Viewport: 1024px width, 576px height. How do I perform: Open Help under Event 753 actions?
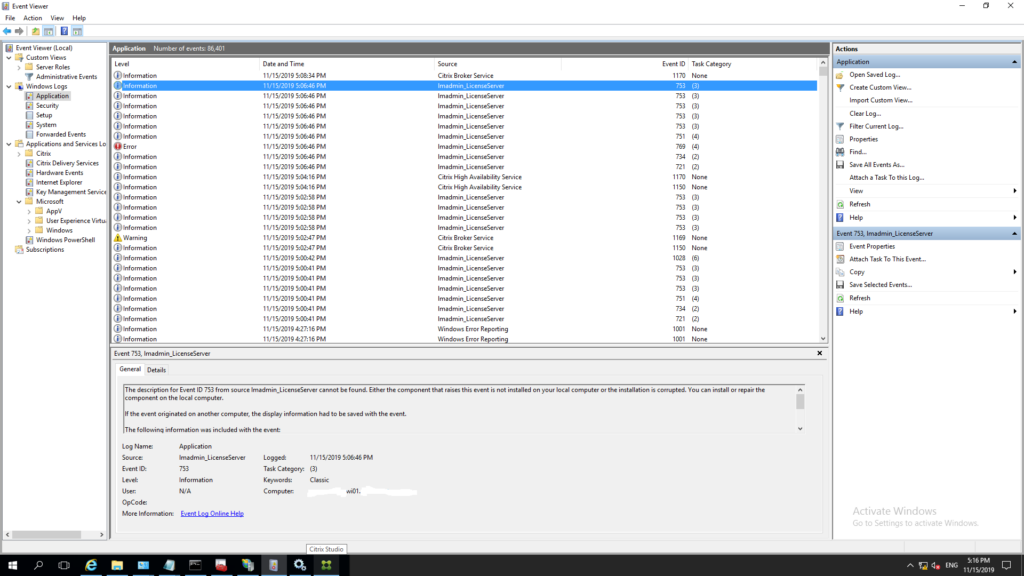point(856,312)
